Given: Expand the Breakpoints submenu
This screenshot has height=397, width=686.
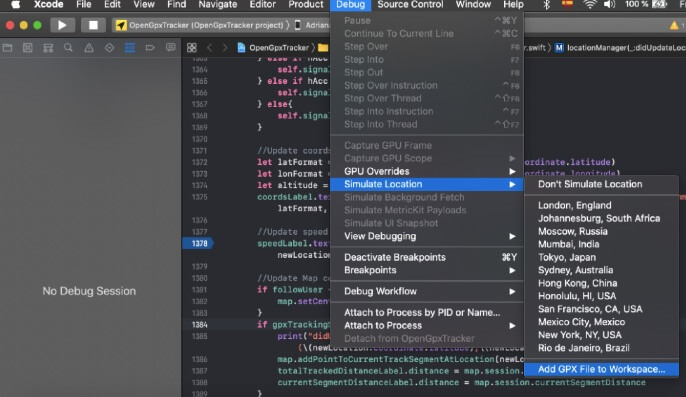Looking at the screenshot, I should click(x=427, y=270).
